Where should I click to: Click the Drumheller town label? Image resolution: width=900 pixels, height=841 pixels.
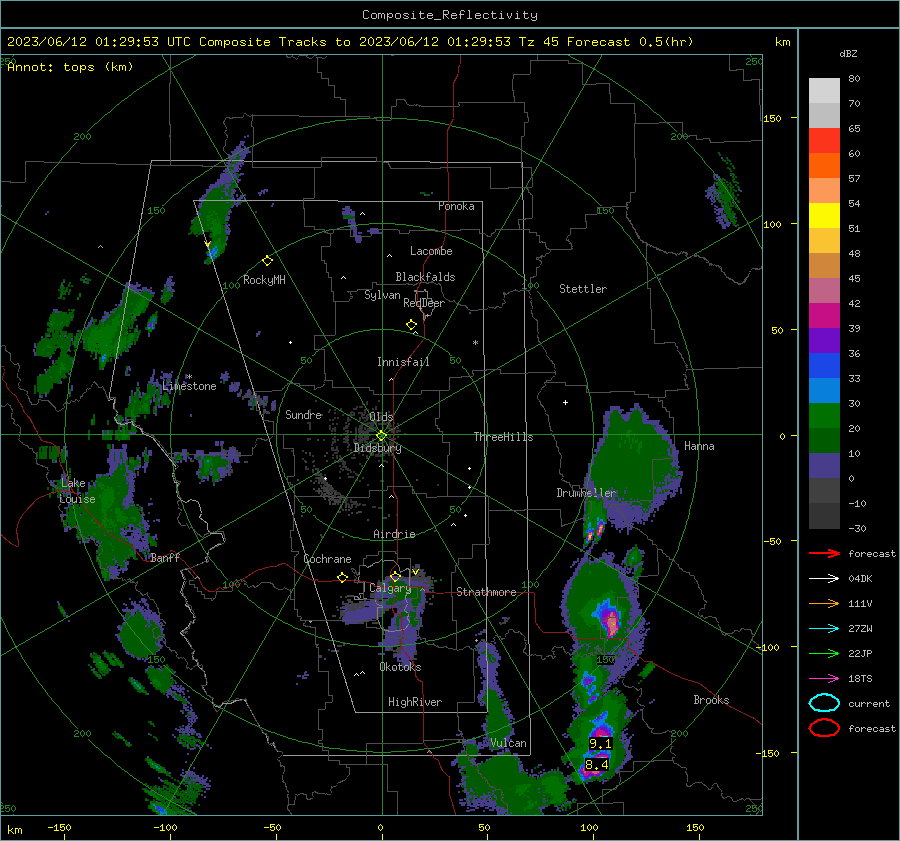[x=586, y=493]
